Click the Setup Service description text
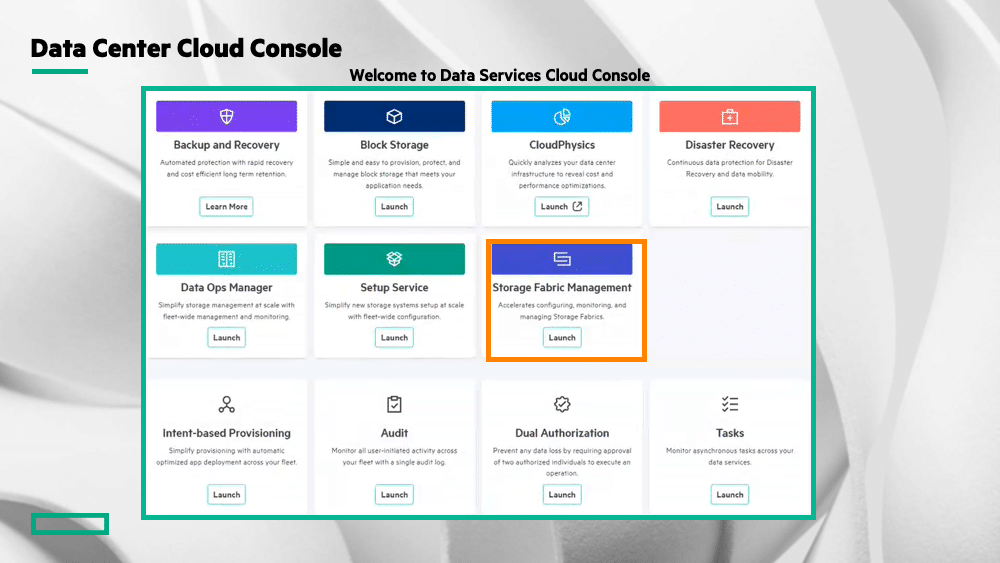The height and width of the screenshot is (563, 1000). (394, 311)
